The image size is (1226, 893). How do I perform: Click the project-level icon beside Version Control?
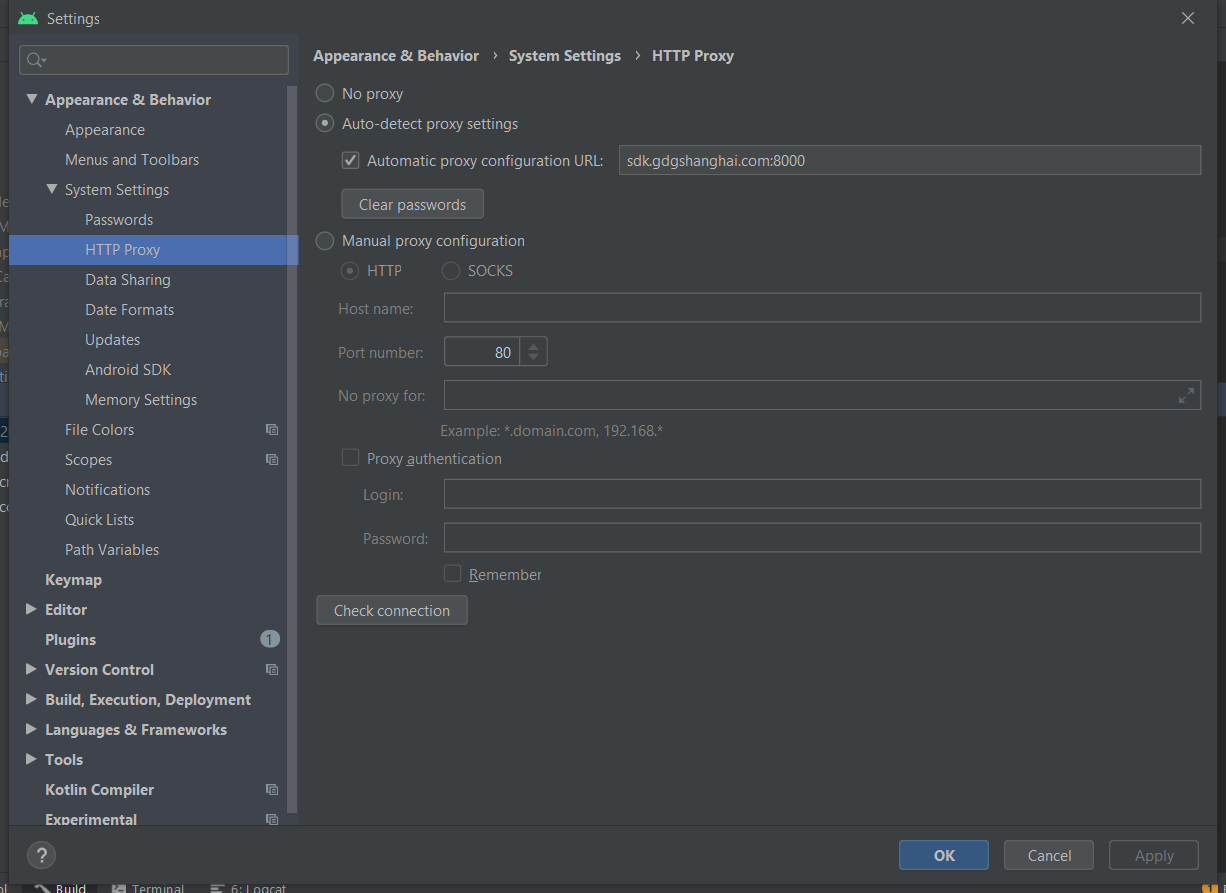[272, 670]
